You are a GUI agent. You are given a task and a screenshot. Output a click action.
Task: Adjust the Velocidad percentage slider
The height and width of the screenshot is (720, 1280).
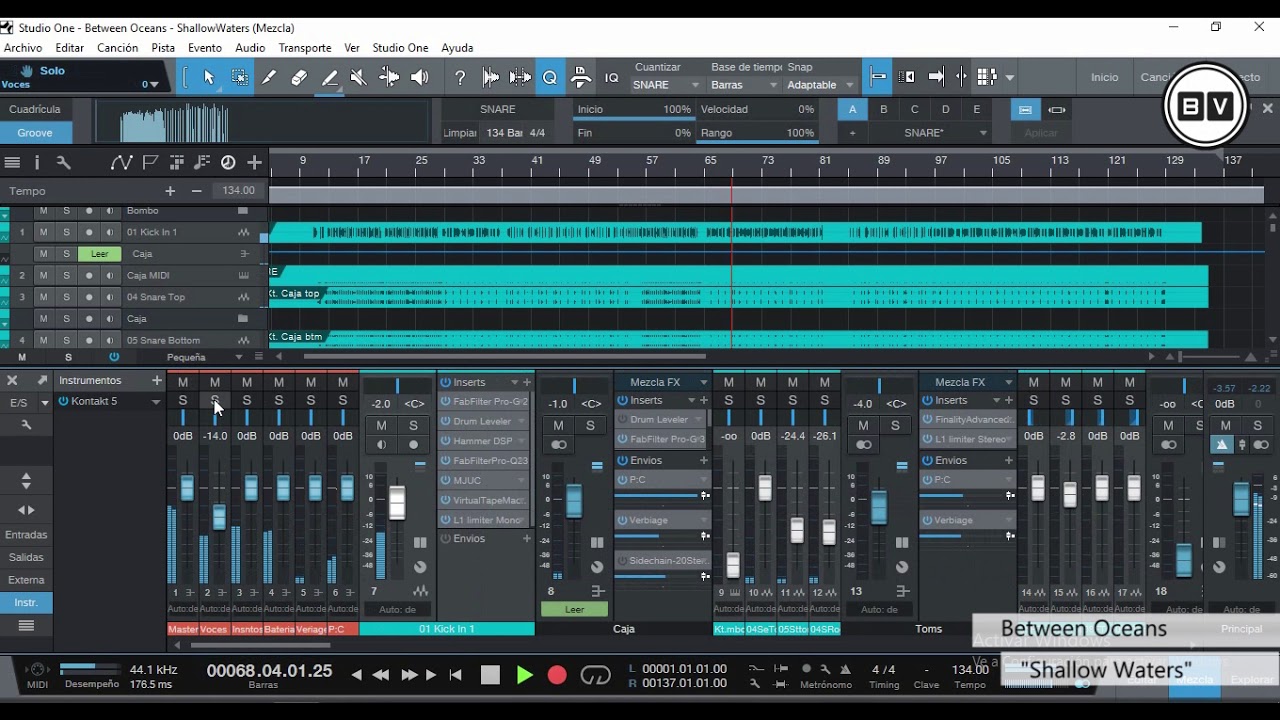(757, 109)
